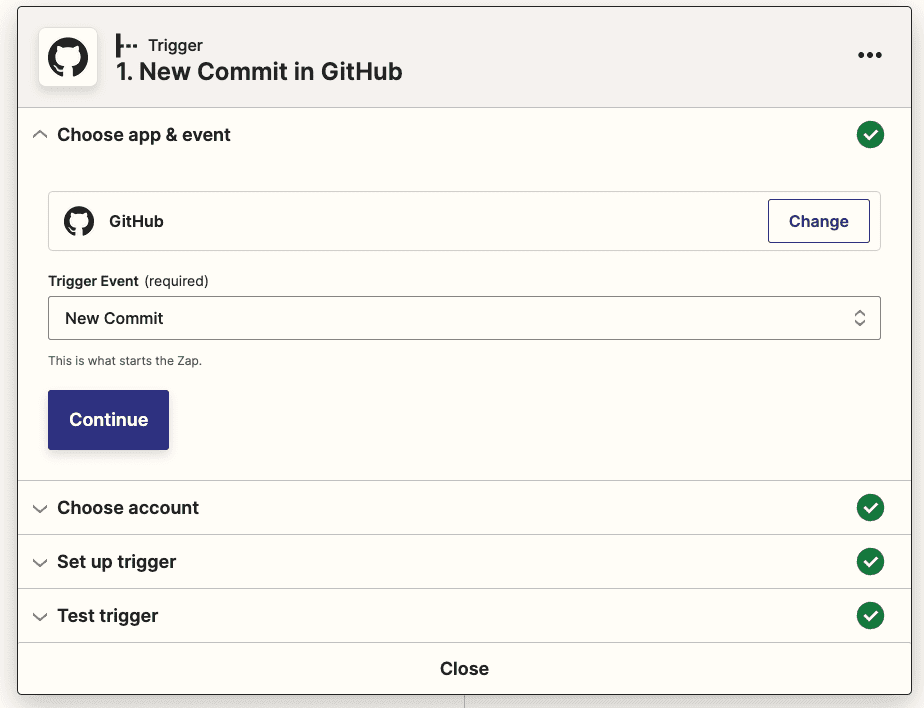Click green checkmark next to Choose account
Viewport: 924px width, 708px height.
(x=870, y=508)
